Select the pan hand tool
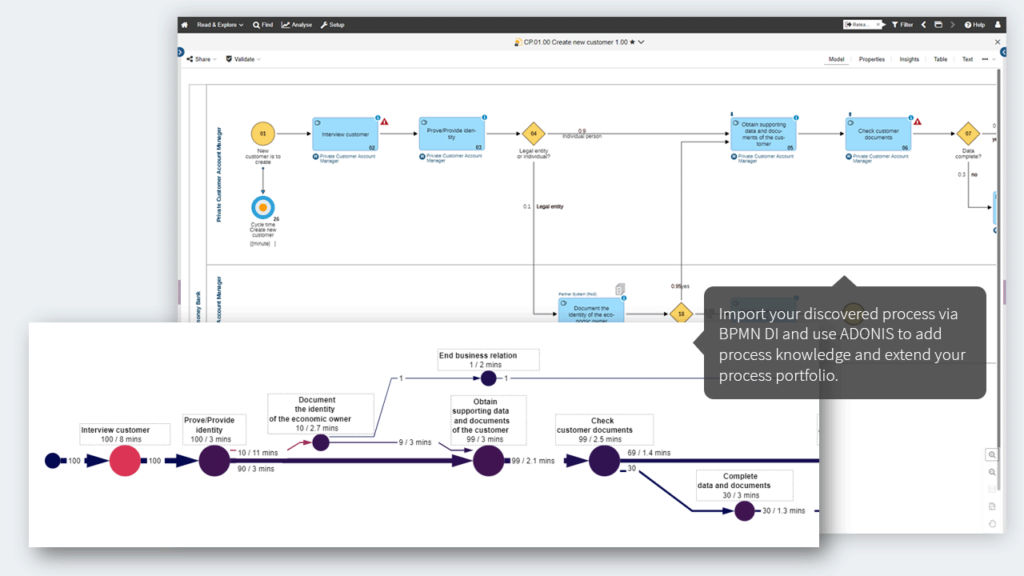1024x576 pixels. pyautogui.click(x=992, y=523)
